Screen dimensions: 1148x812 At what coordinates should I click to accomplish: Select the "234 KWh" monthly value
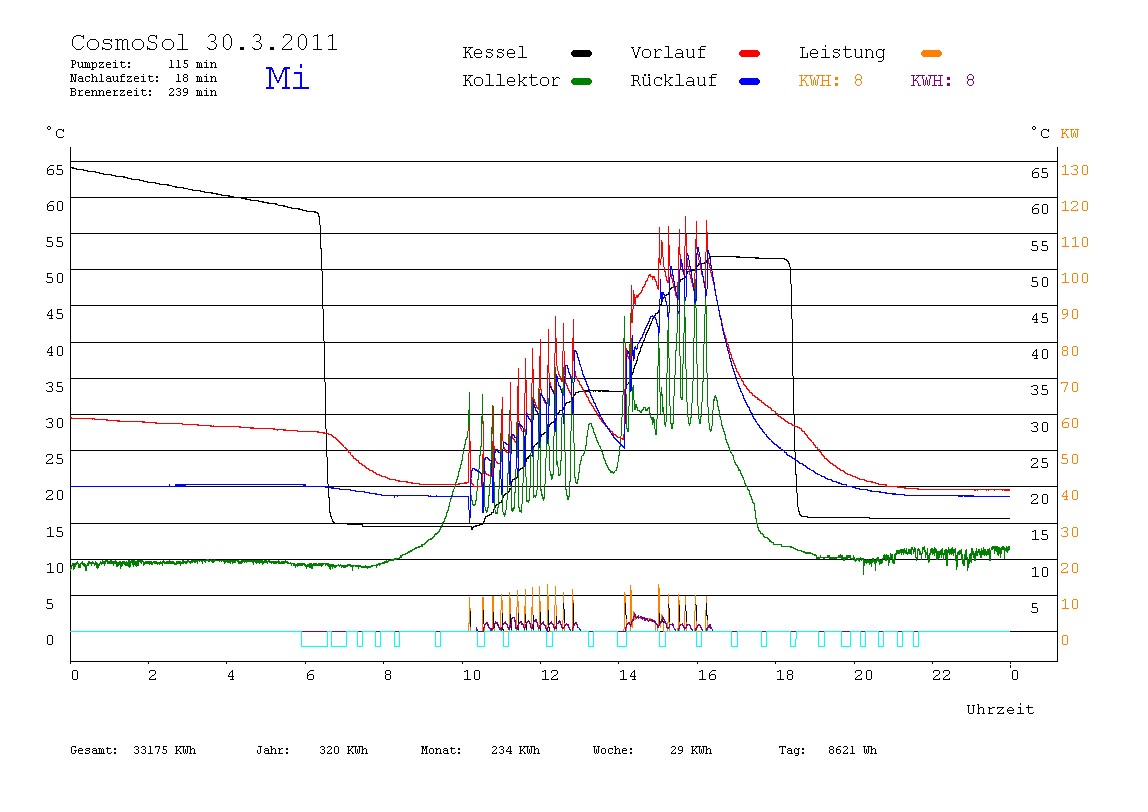click(515, 750)
